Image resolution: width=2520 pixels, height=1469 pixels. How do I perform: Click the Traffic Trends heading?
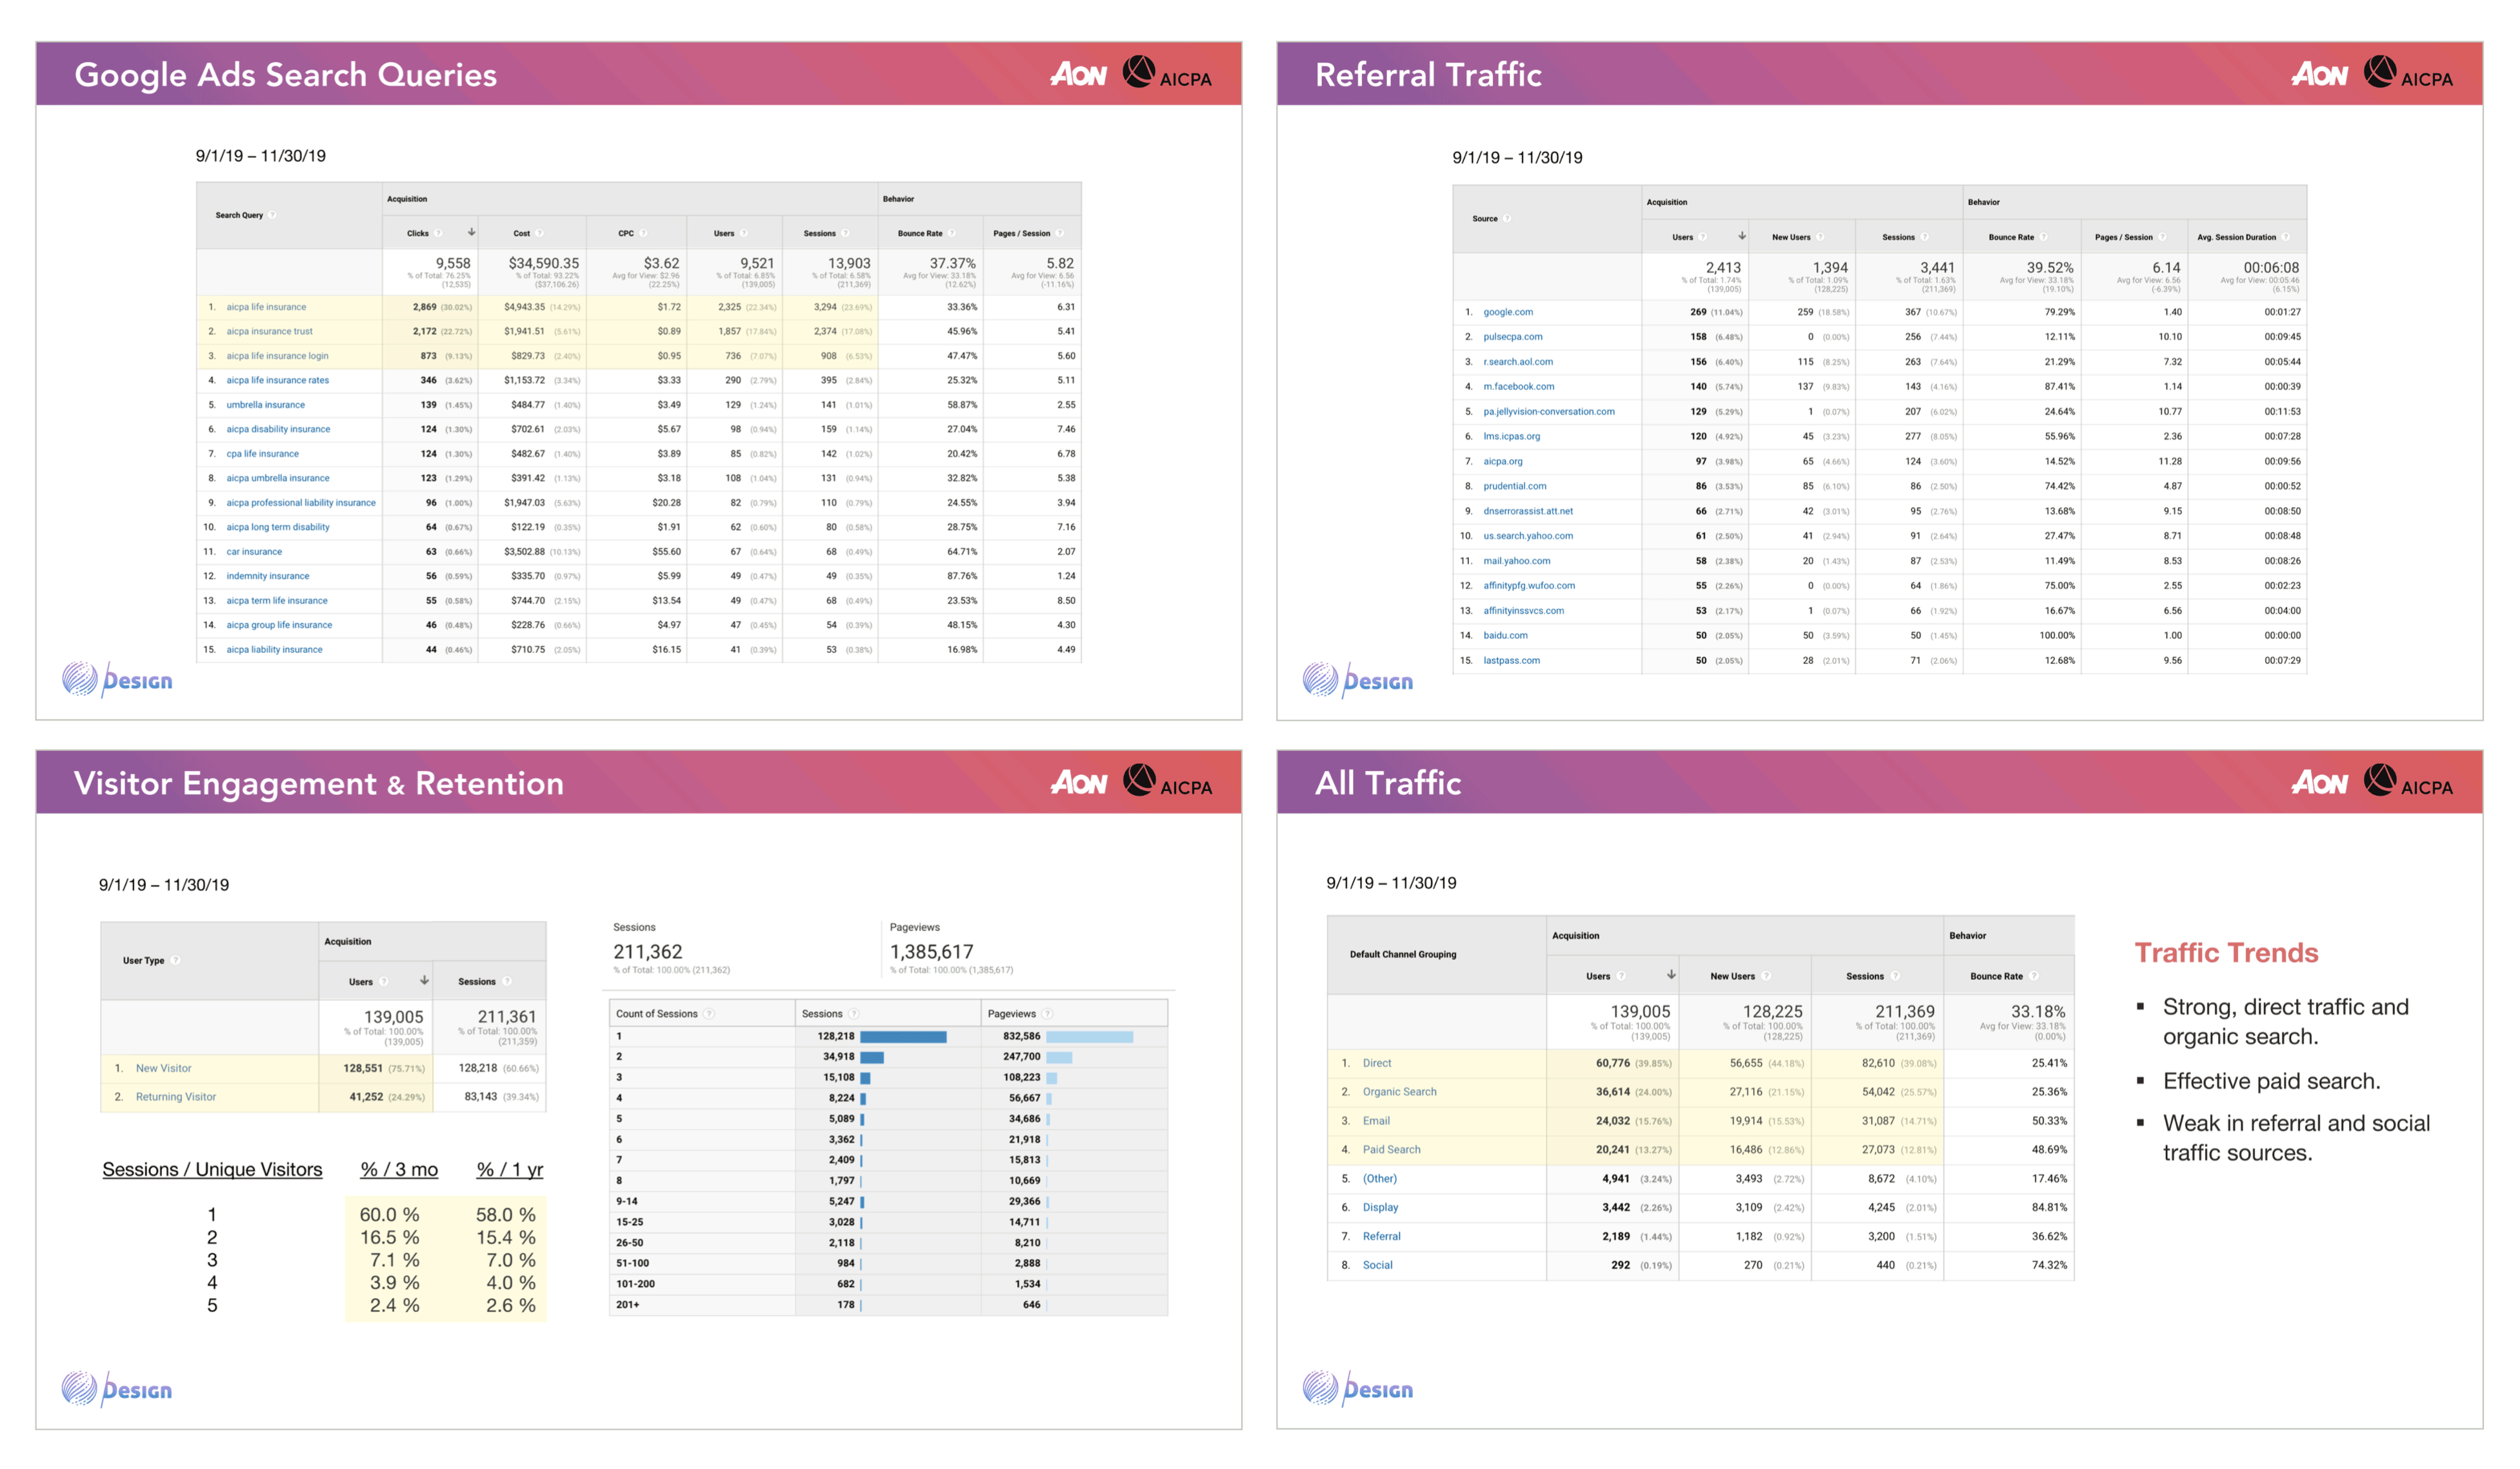coord(2226,953)
